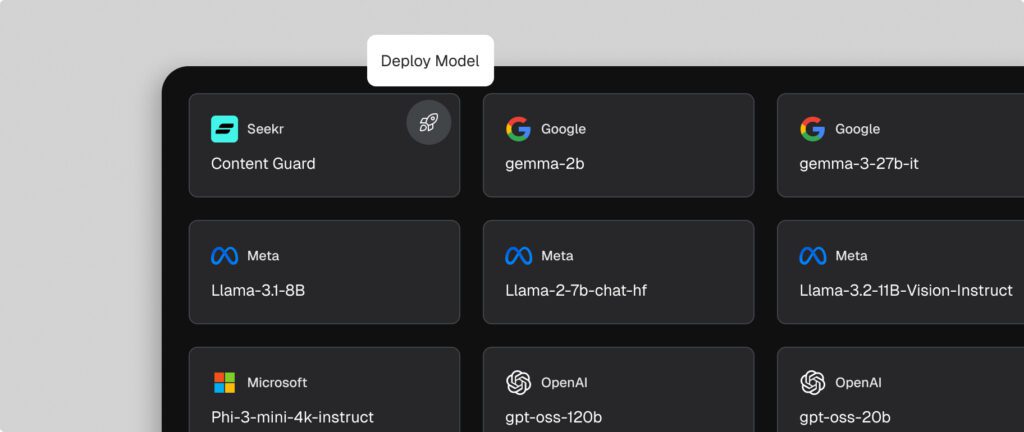The height and width of the screenshot is (432, 1024).
Task: Select the gemma-2b model title
Action: (545, 164)
